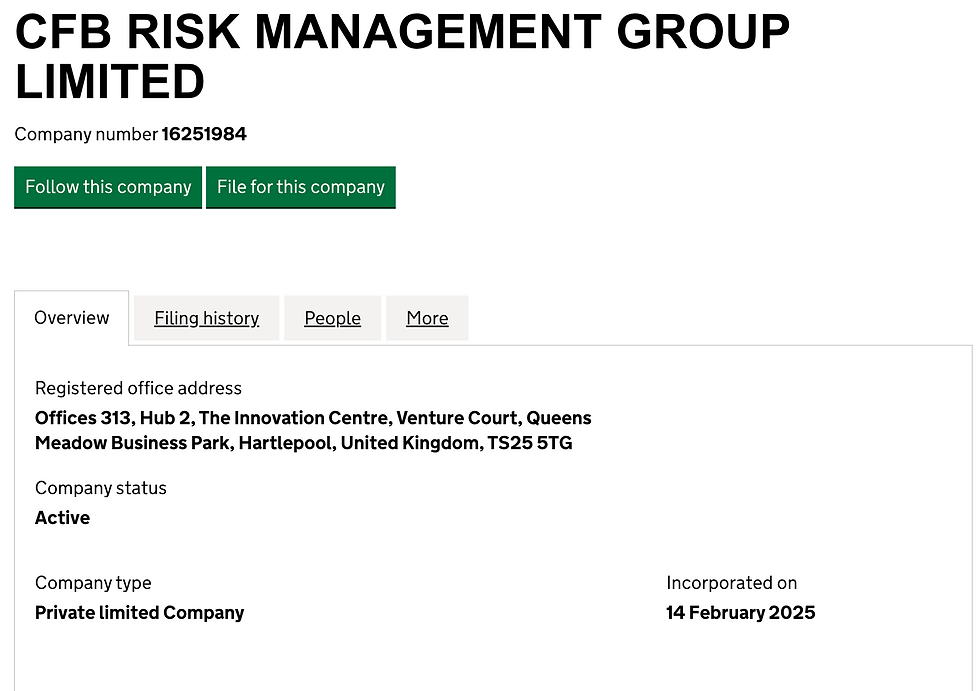Image resolution: width=980 pixels, height=691 pixels.
Task: Click the Company type heading
Action: [93, 583]
